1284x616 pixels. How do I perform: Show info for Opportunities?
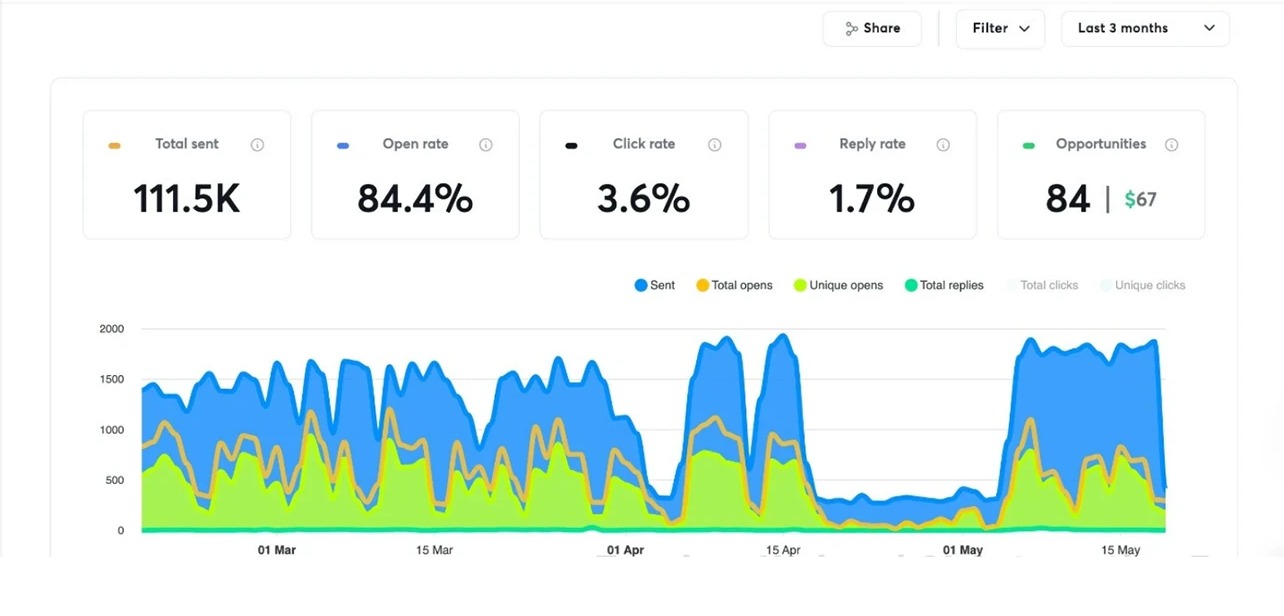point(1171,145)
